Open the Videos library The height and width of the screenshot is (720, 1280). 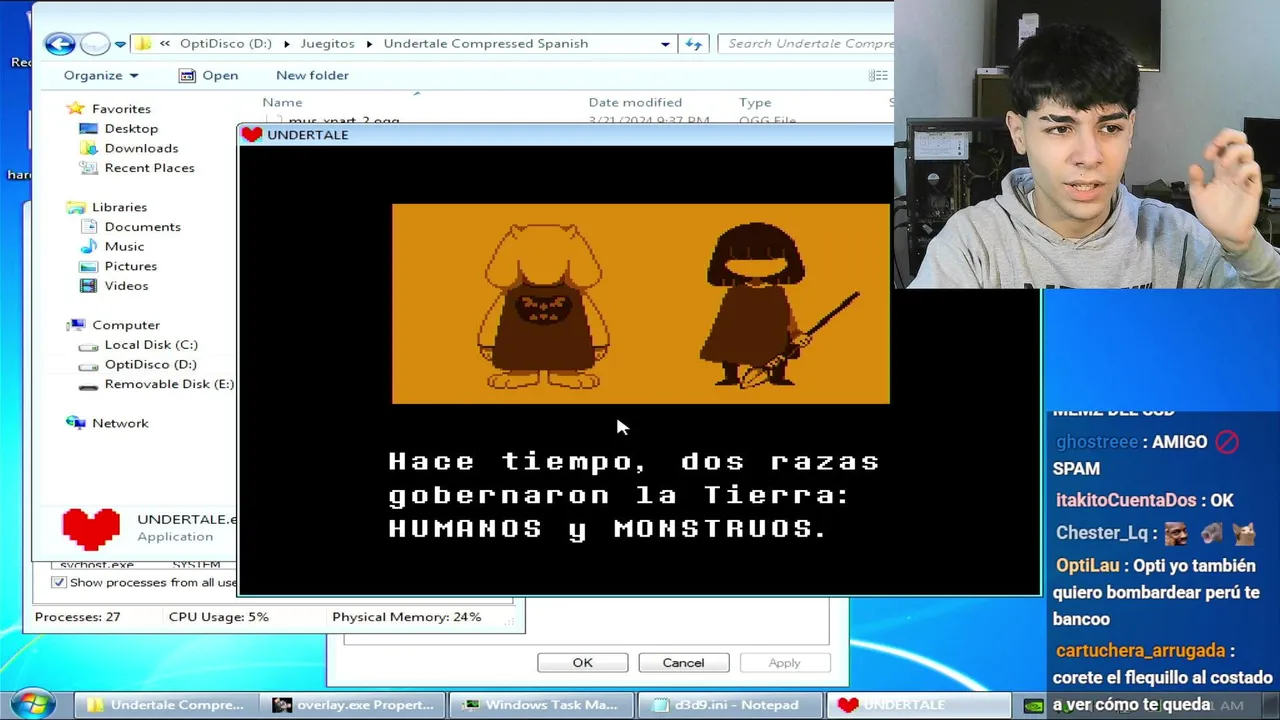coord(126,285)
